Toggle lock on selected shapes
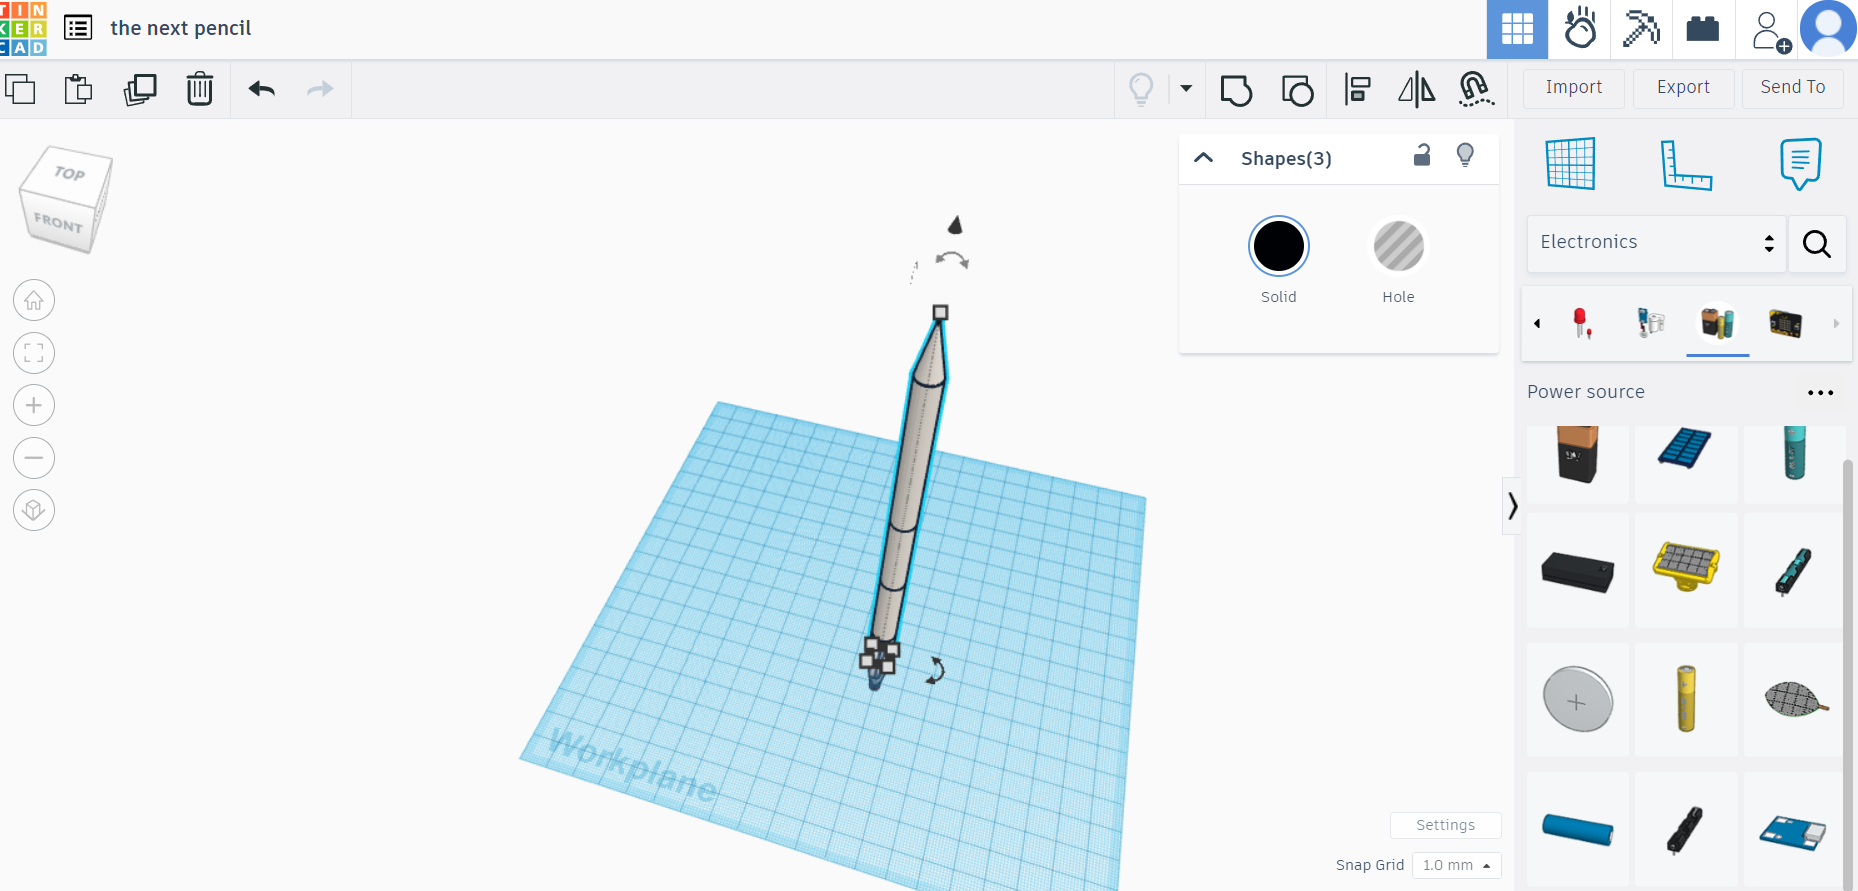This screenshot has width=1858, height=891. pos(1422,155)
